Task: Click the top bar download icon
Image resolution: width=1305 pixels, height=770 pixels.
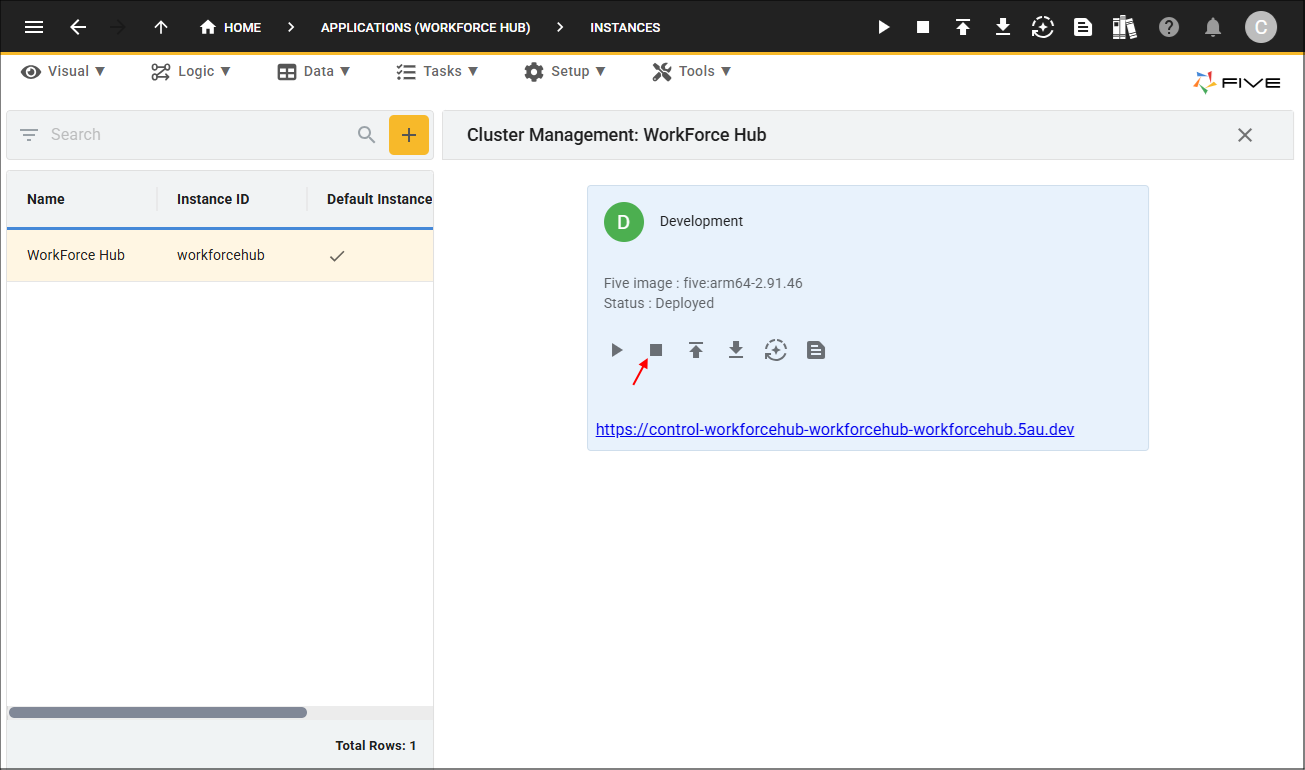Action: pyautogui.click(x=1003, y=28)
